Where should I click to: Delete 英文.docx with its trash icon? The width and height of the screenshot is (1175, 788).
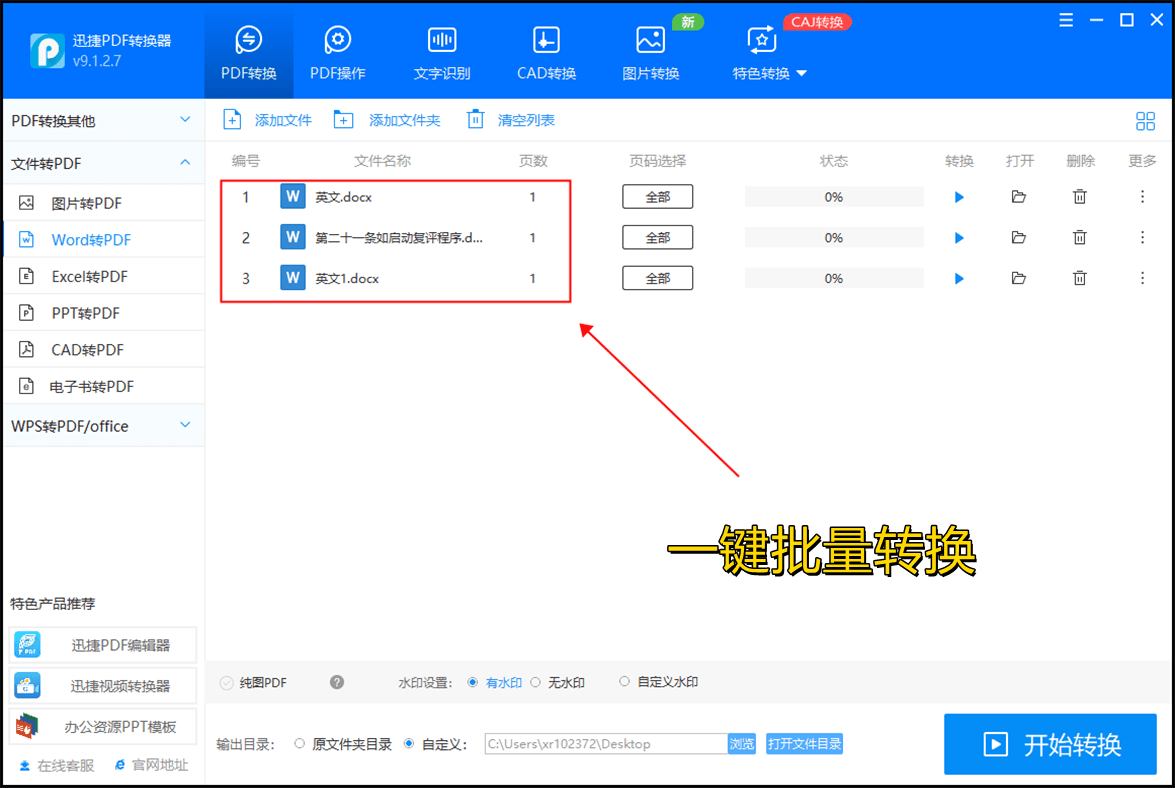coord(1080,197)
